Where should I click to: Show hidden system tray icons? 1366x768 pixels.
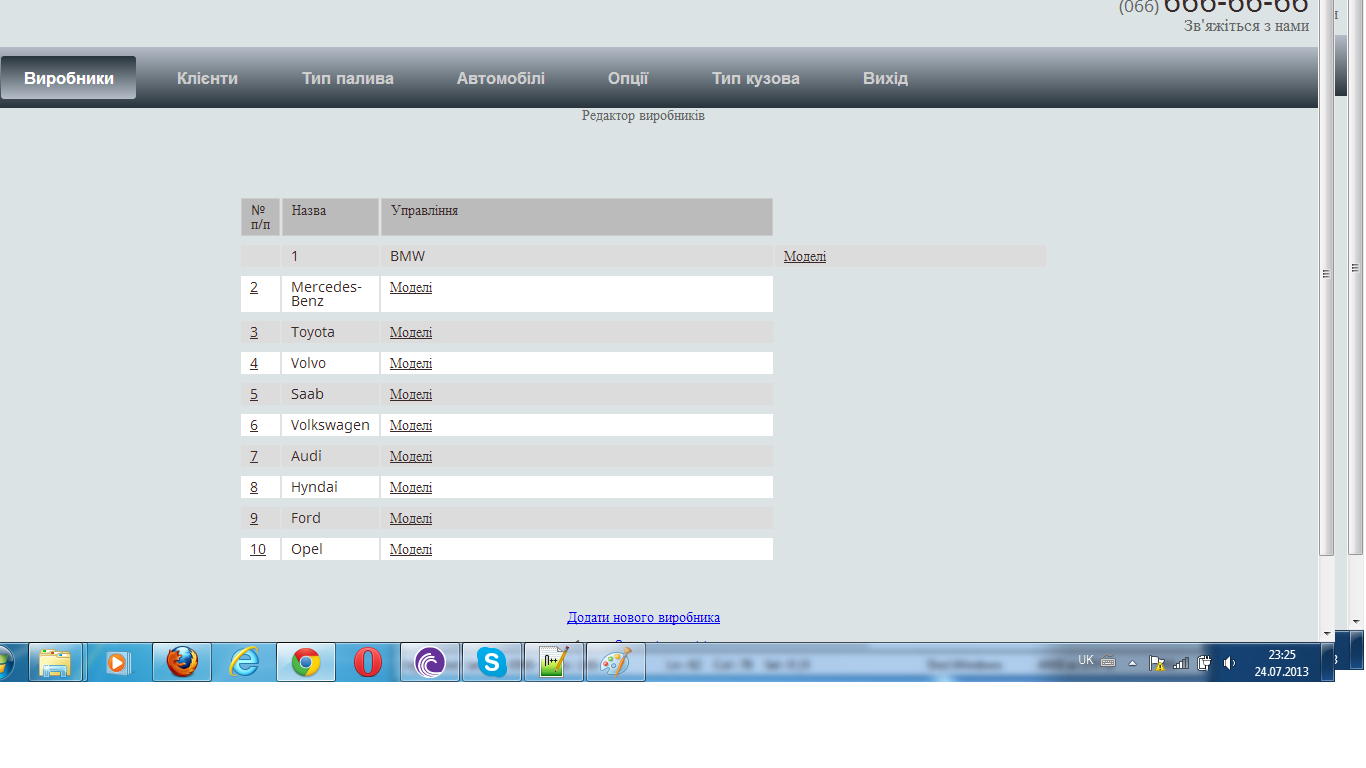(x=1133, y=662)
